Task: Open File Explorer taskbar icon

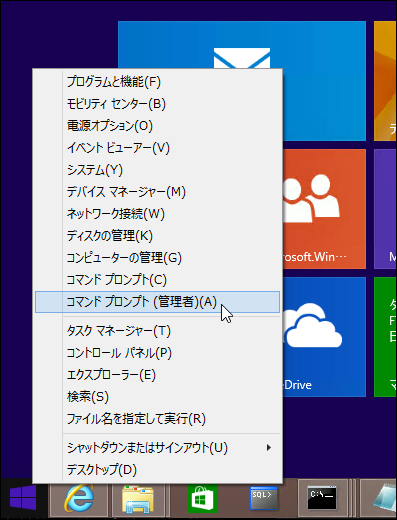Action: click(138, 499)
